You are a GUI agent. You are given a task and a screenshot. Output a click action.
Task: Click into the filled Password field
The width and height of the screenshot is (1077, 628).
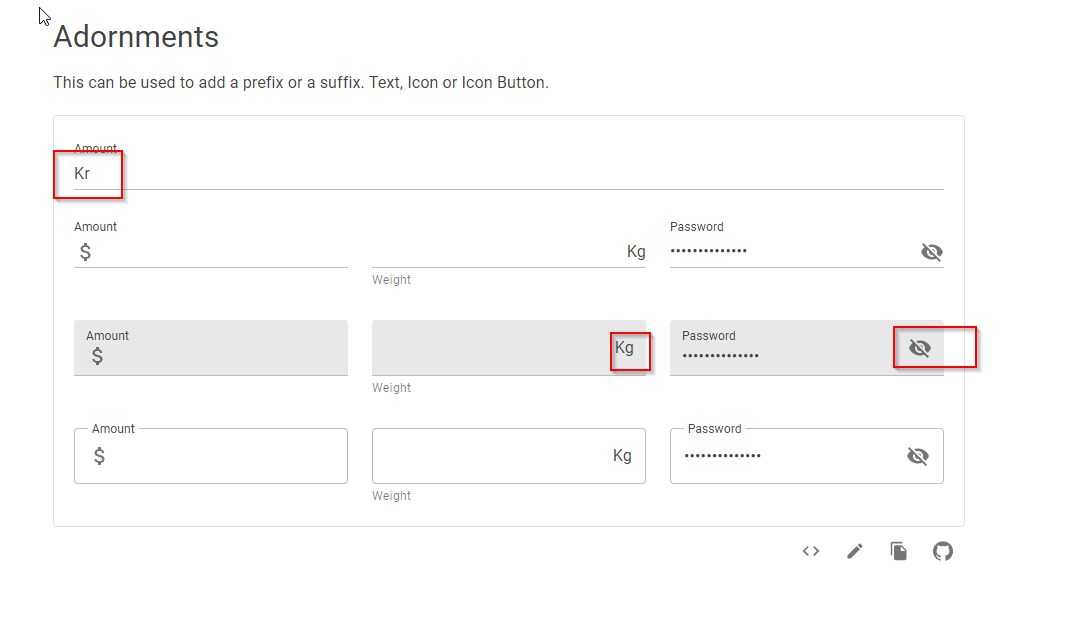(x=780, y=355)
